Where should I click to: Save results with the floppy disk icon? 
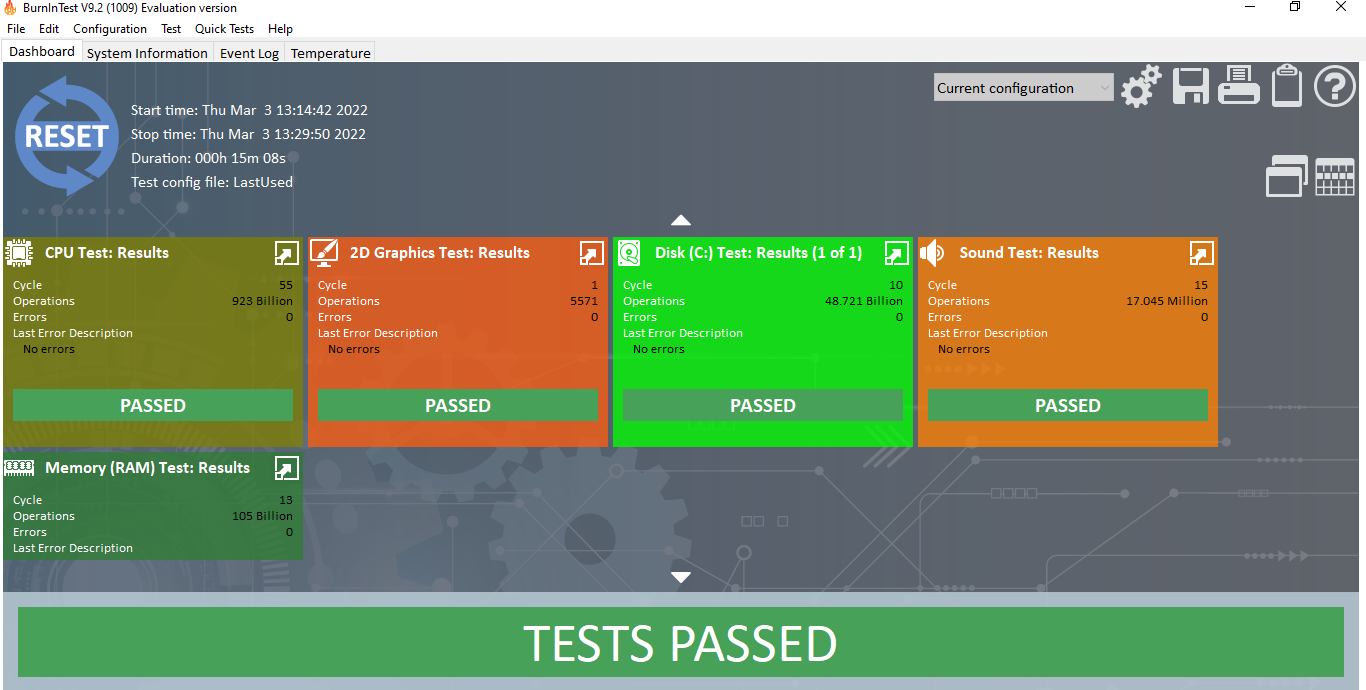[1190, 87]
